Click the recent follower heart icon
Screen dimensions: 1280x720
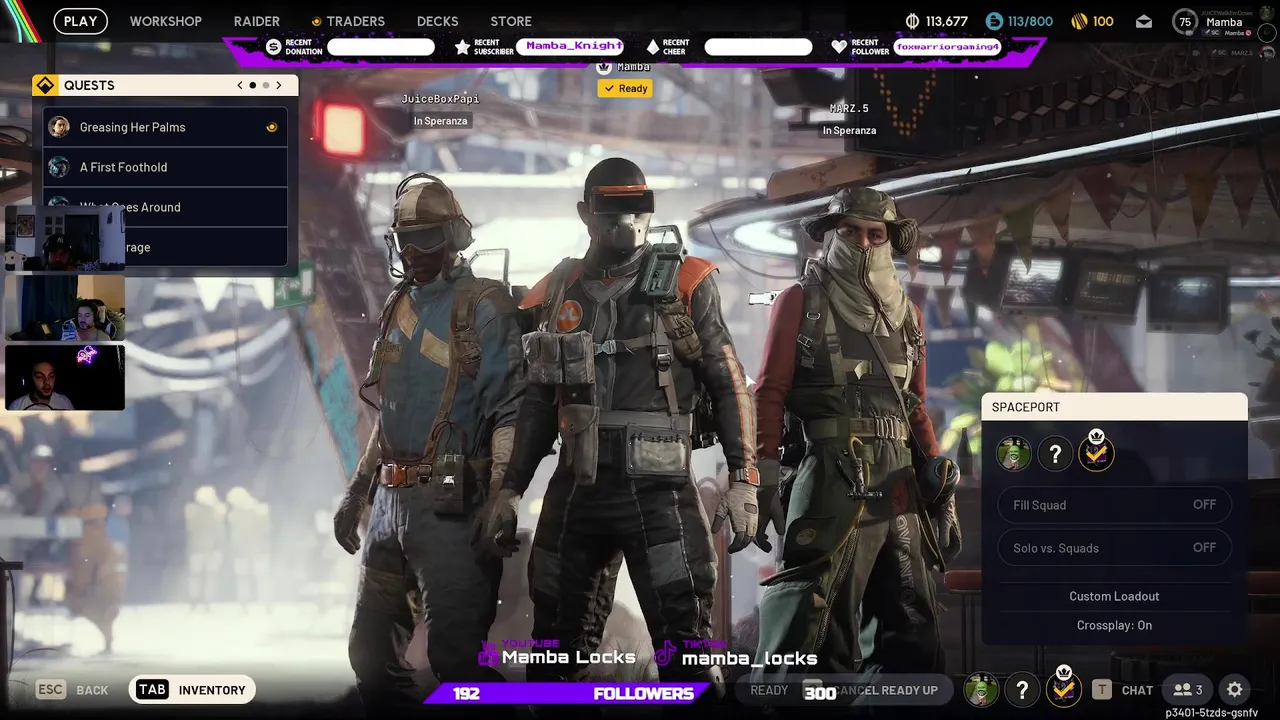839,47
